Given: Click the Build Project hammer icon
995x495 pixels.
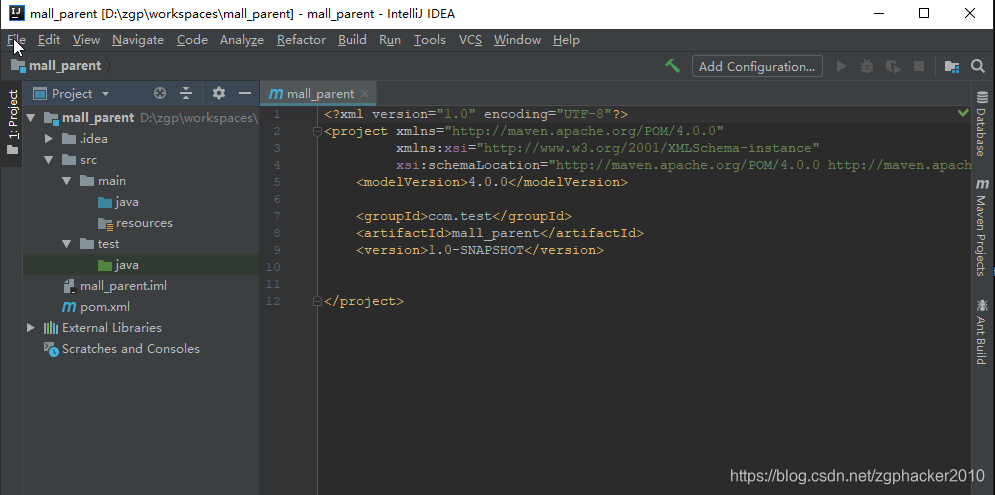Looking at the screenshot, I should [673, 66].
